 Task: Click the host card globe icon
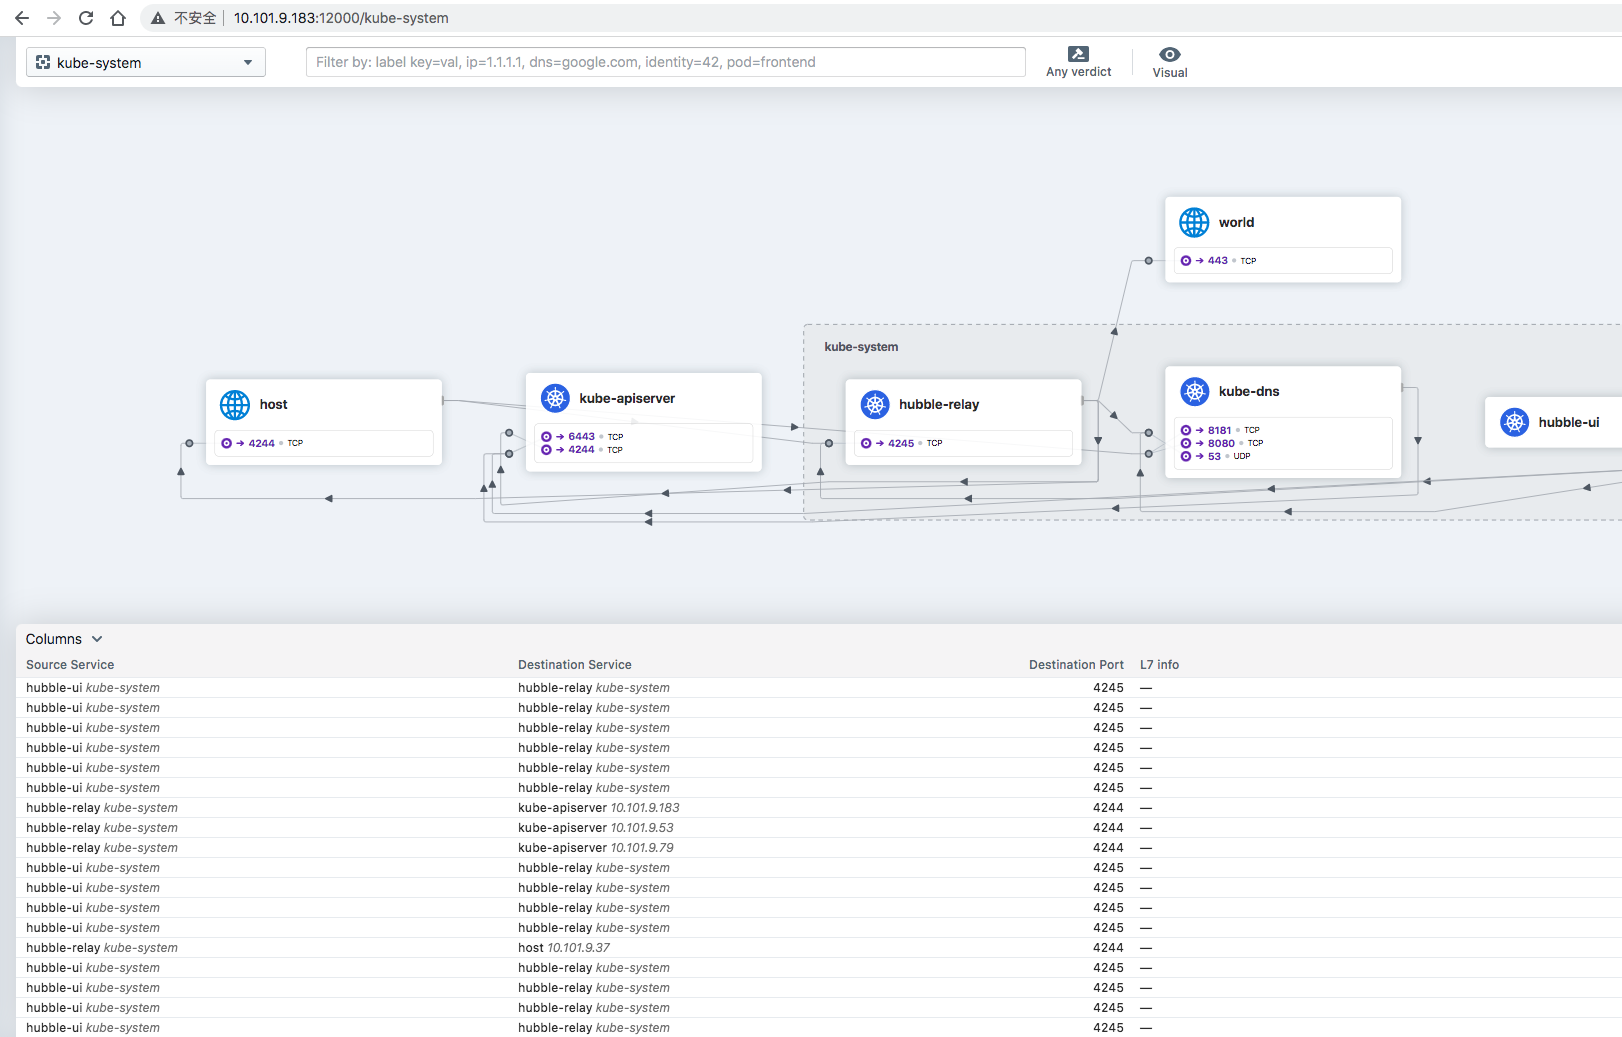pyautogui.click(x=235, y=405)
